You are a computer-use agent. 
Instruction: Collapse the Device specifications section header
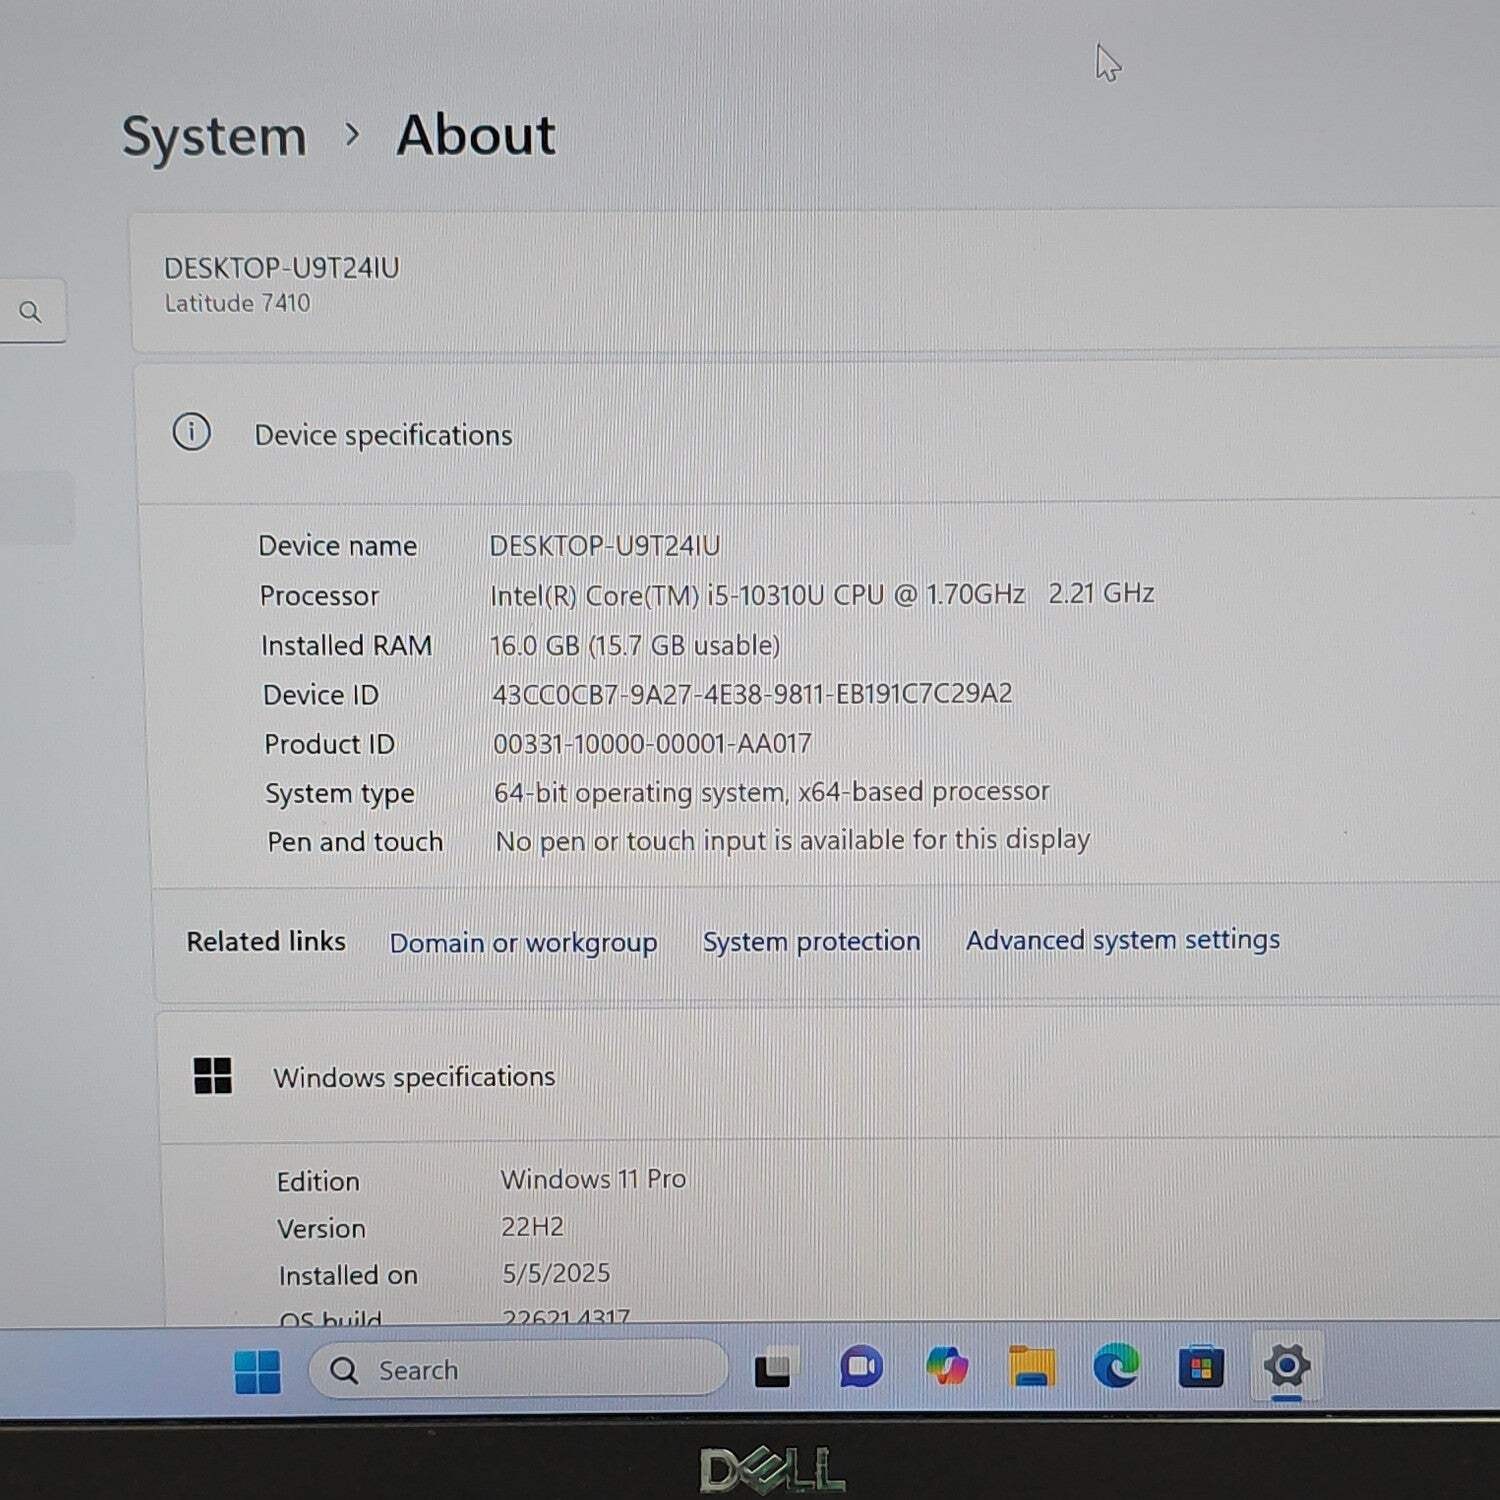(817, 434)
